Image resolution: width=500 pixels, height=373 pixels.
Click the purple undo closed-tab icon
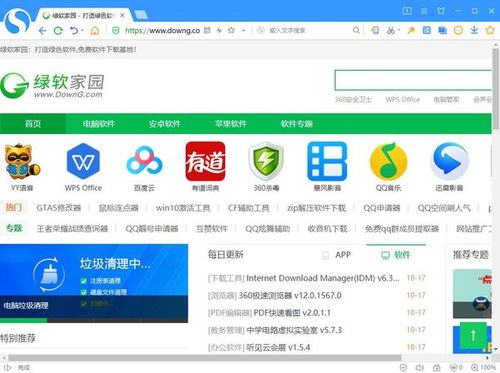coord(74,31)
